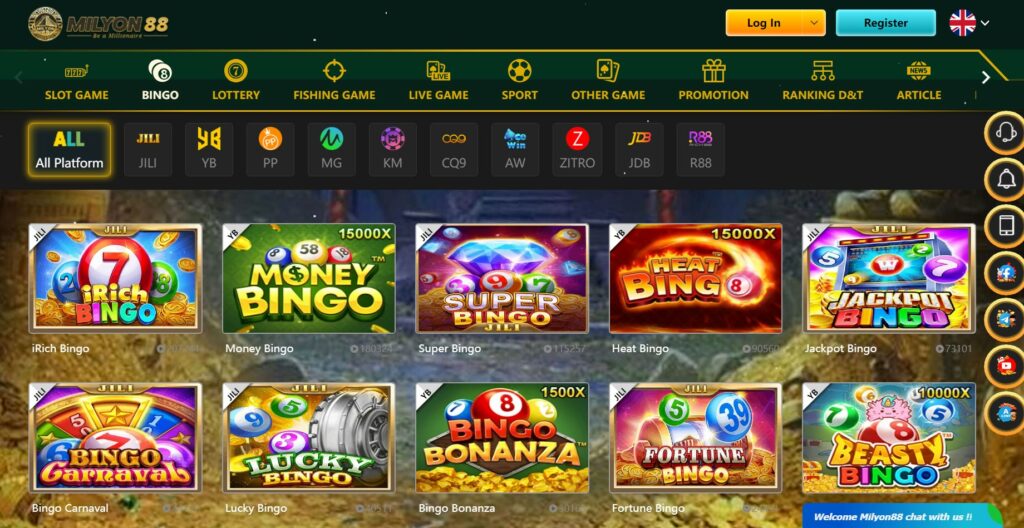Screen dimensions: 1024x528
Task: Launch the Money Bingo game thumbnail
Action: point(309,279)
